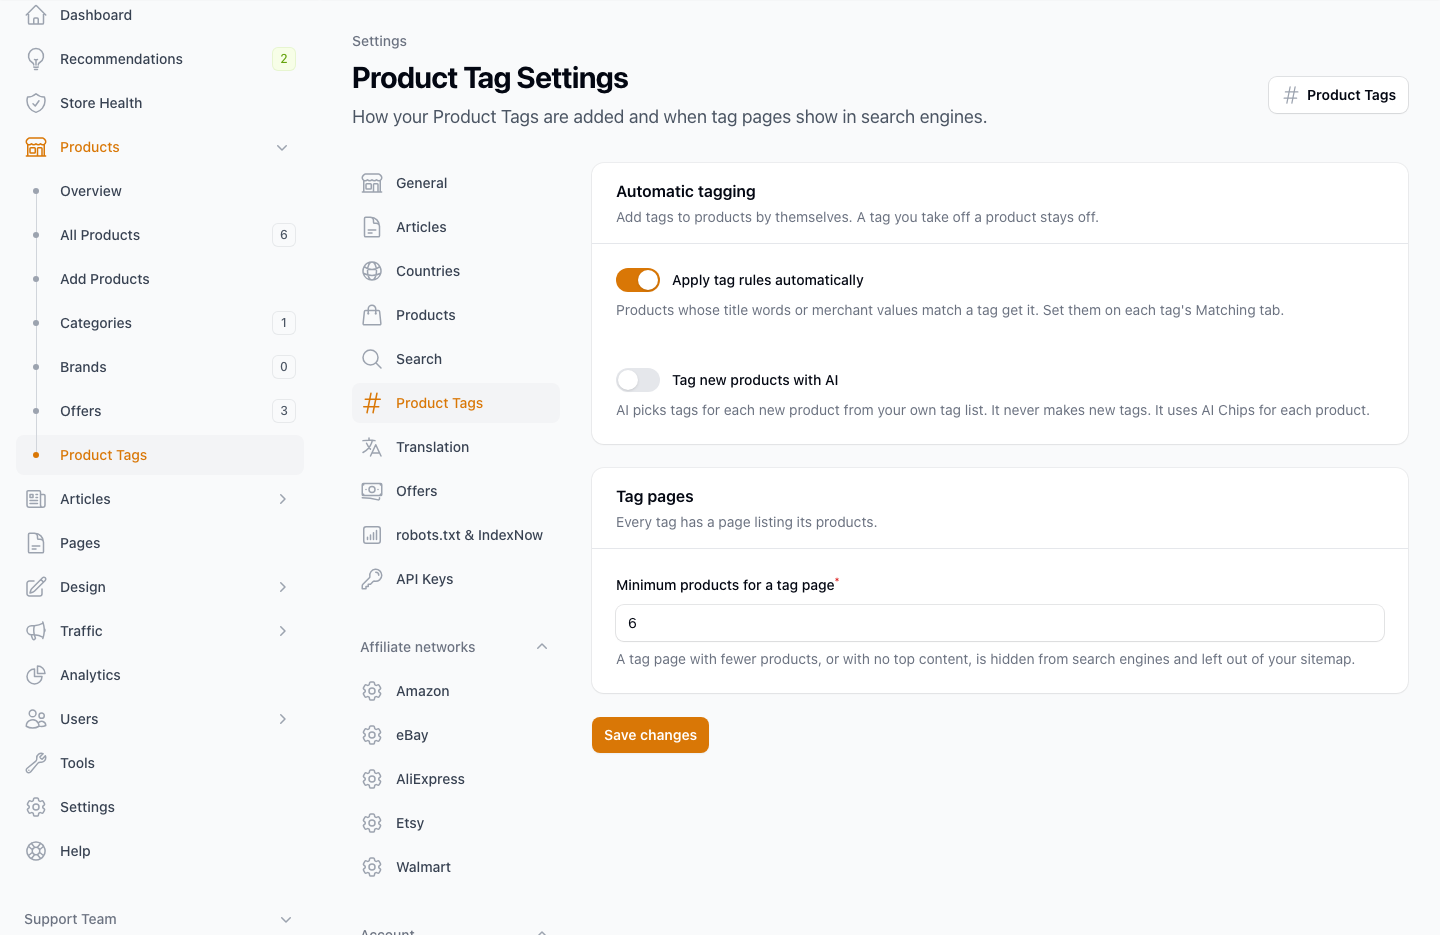This screenshot has height=935, width=1440.
Task: Open Add Products in sidebar
Action: click(x=160, y=279)
